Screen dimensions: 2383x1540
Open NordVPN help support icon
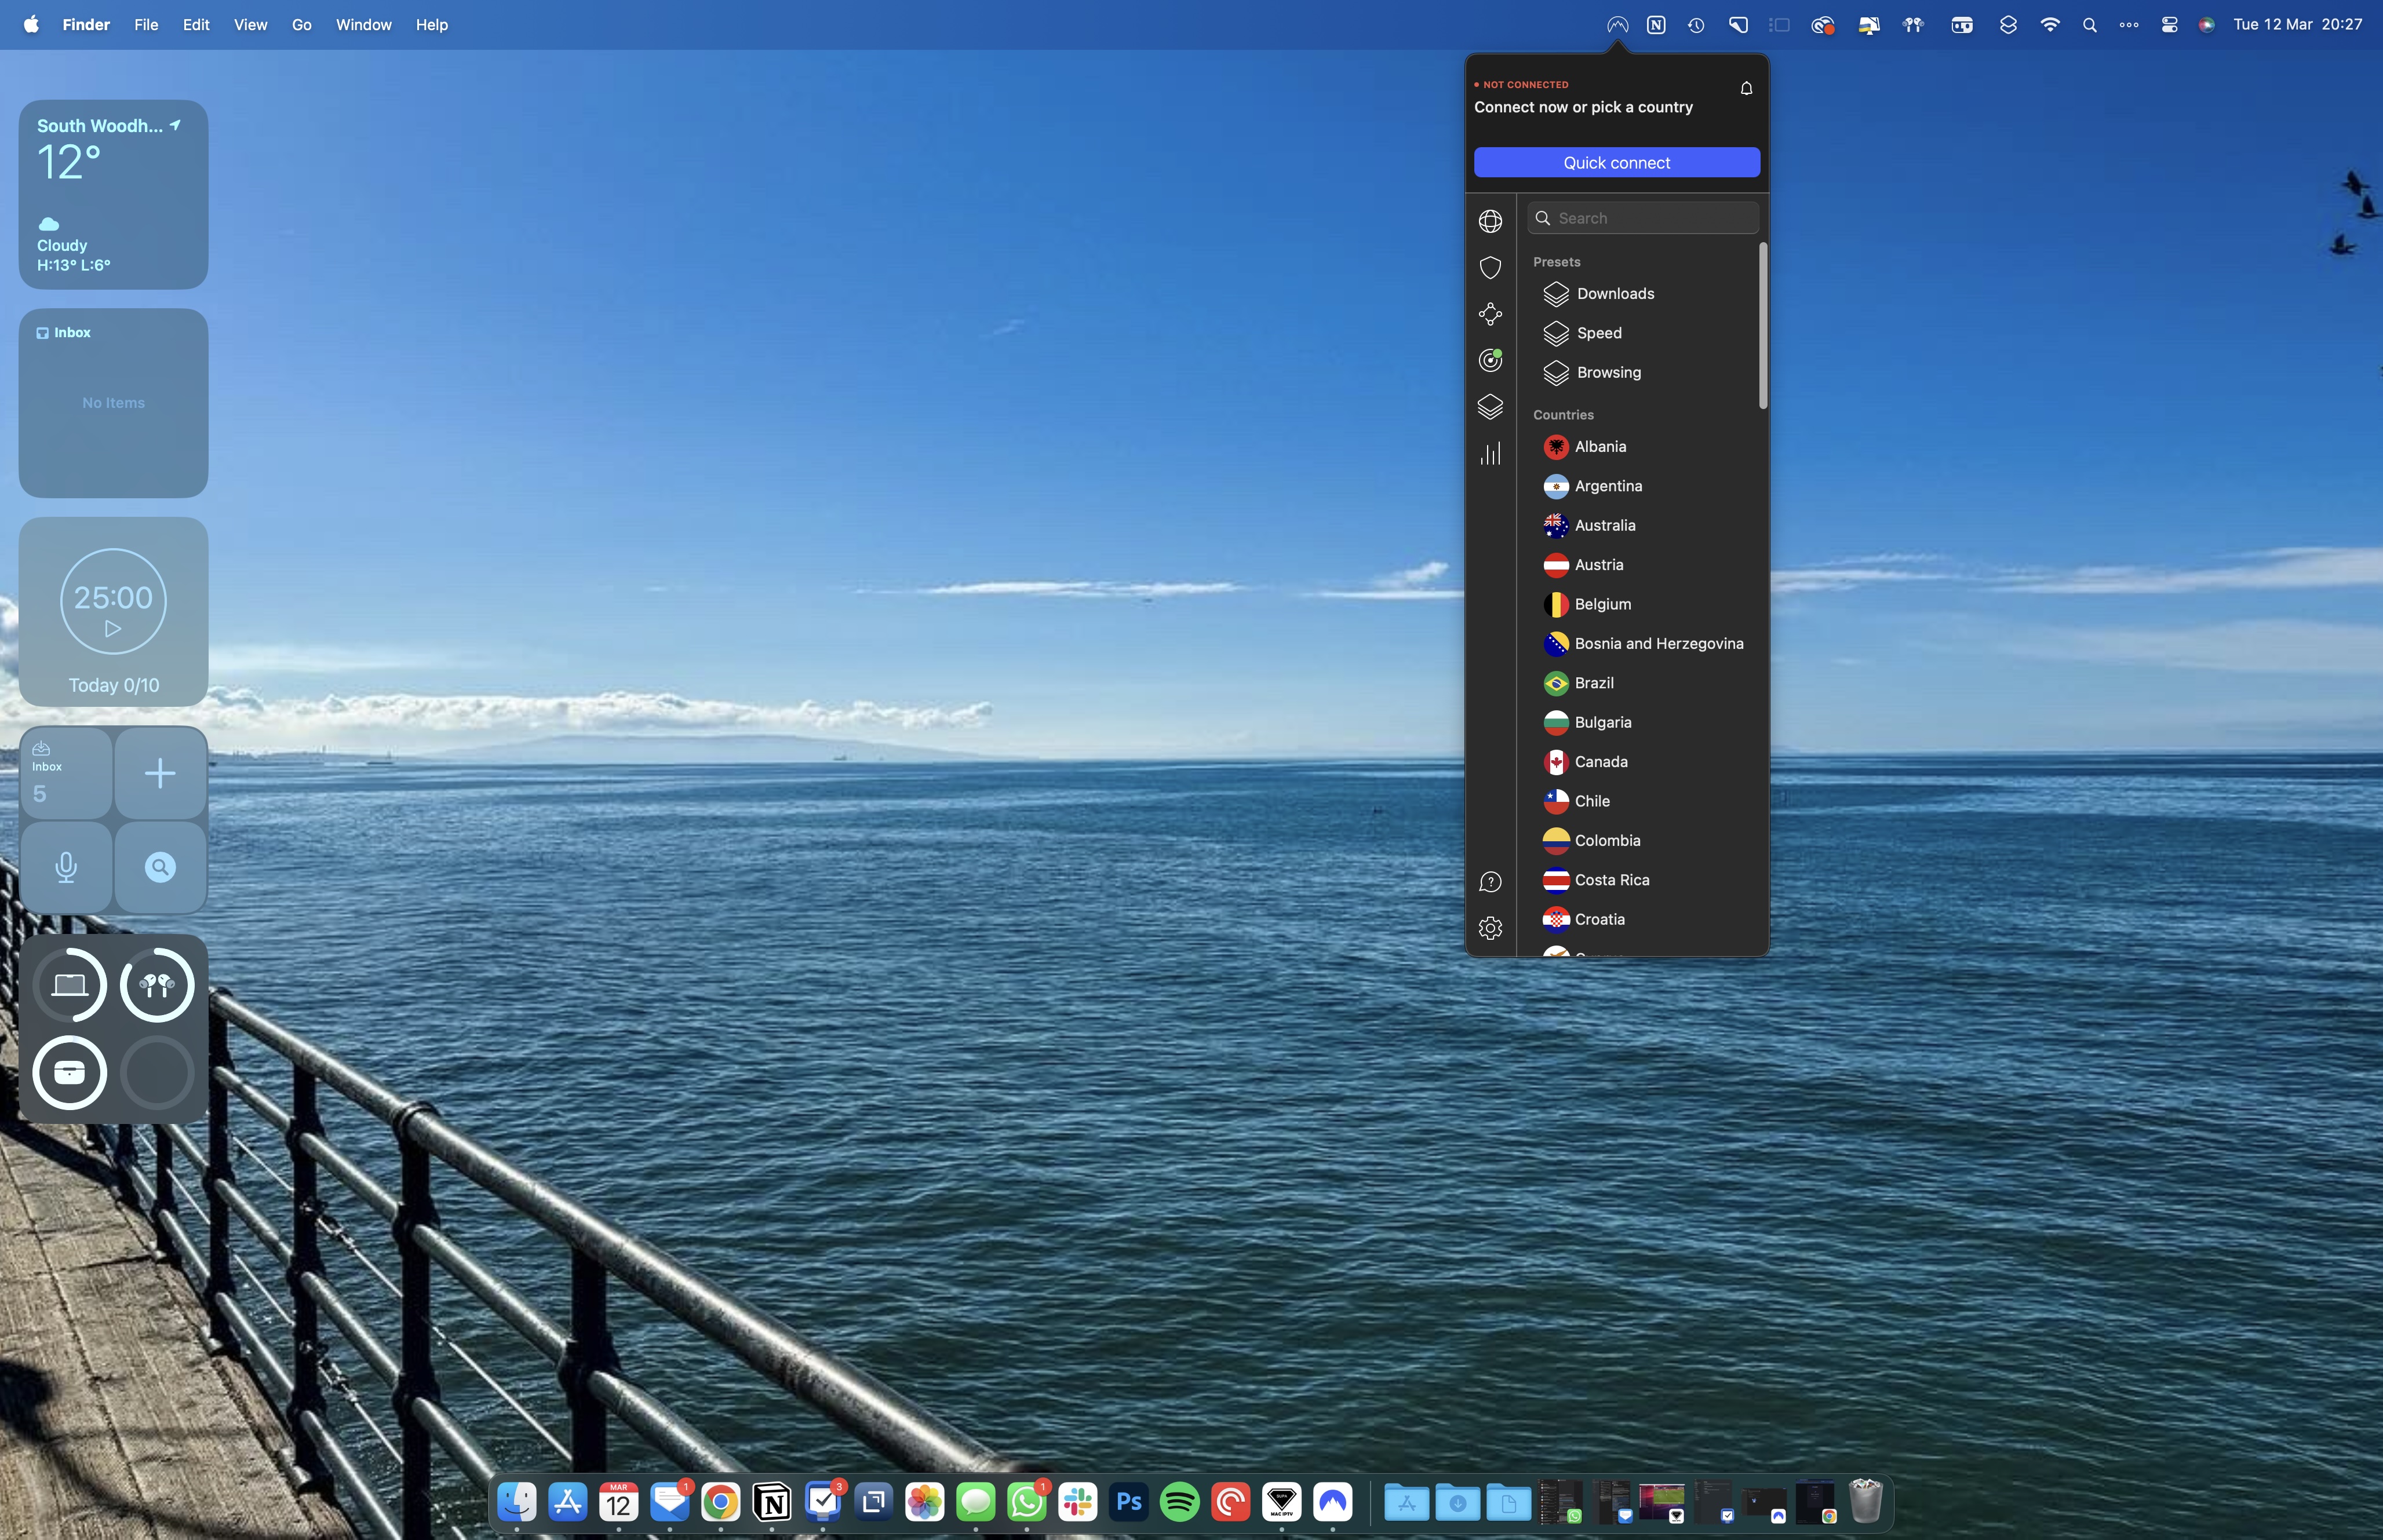[x=1490, y=881]
